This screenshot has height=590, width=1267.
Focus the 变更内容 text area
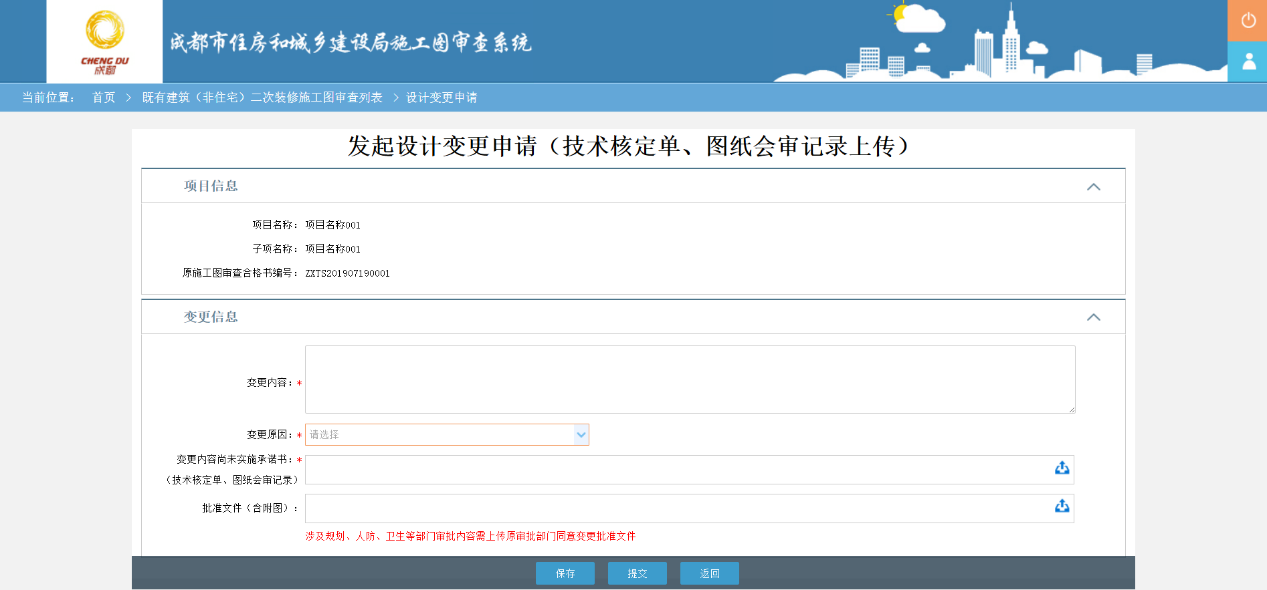pos(690,380)
